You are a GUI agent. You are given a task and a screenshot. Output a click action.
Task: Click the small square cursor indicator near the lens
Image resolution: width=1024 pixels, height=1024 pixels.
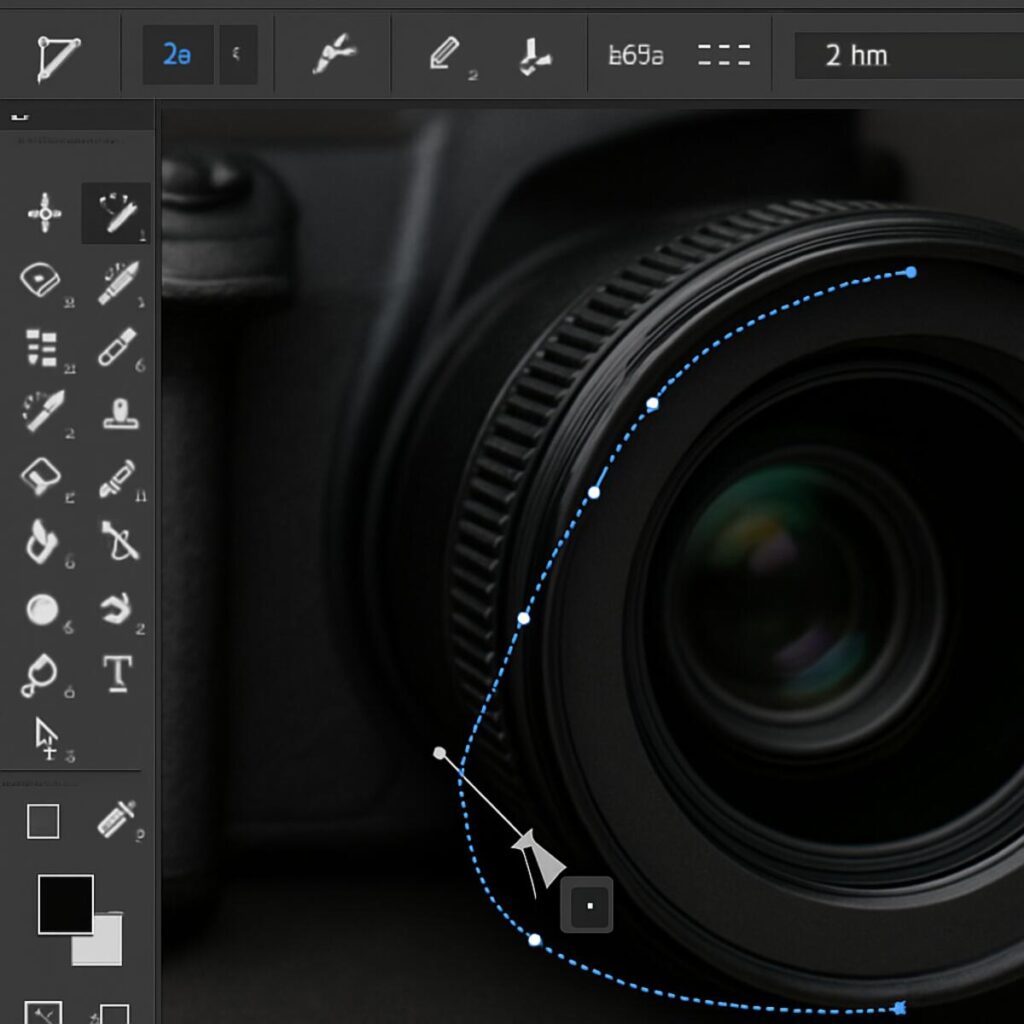(x=587, y=905)
